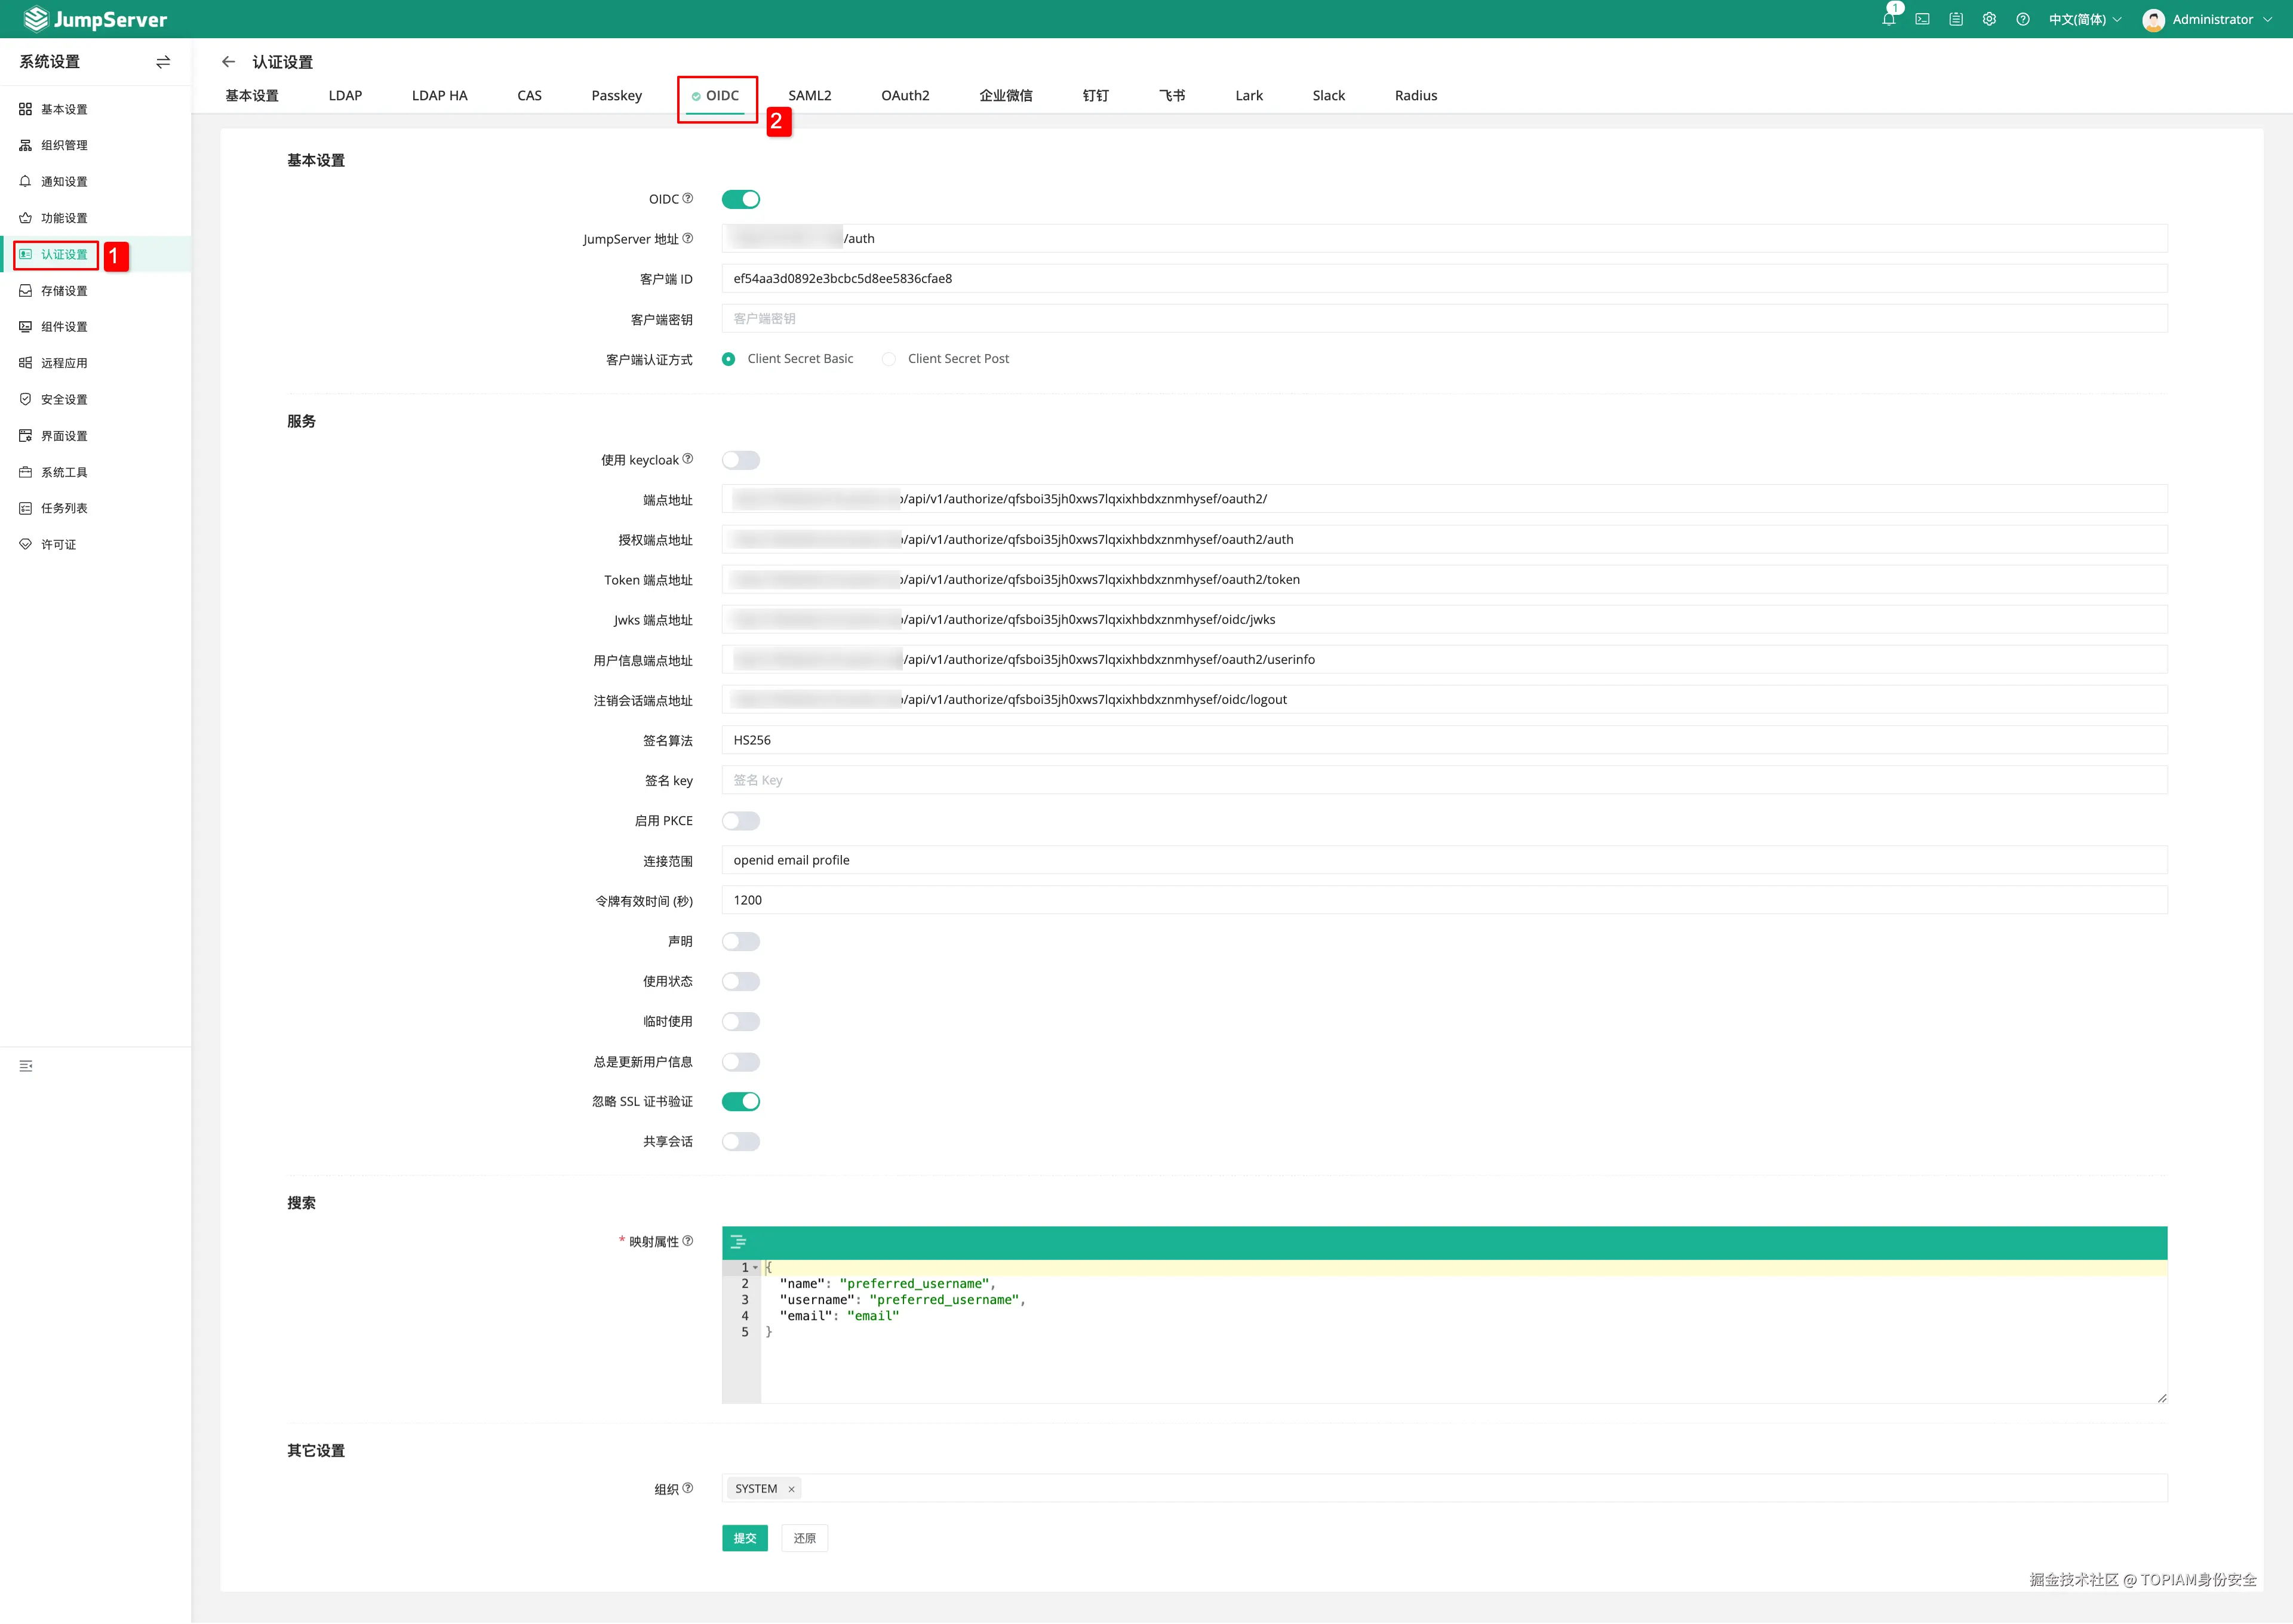Image resolution: width=2293 pixels, height=1624 pixels.
Task: Click the 客户端密钥 input field
Action: (x=1443, y=319)
